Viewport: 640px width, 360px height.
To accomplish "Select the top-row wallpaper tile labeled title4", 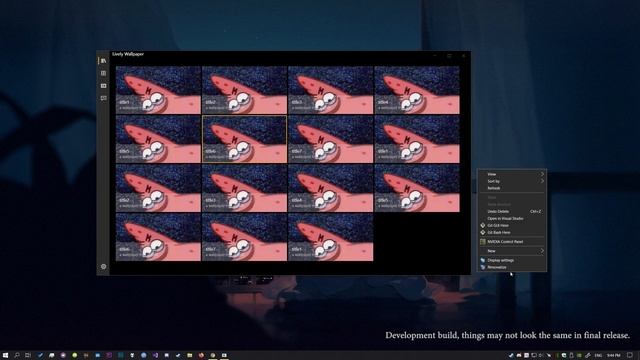I will [417, 90].
